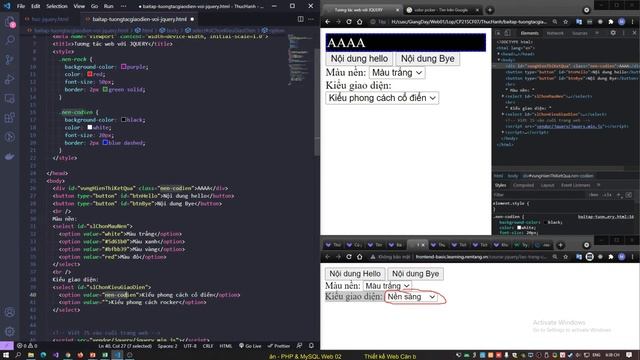The width and height of the screenshot is (640, 360).
Task: Toggle device toolbar icon in DevTools
Action: 507,33
